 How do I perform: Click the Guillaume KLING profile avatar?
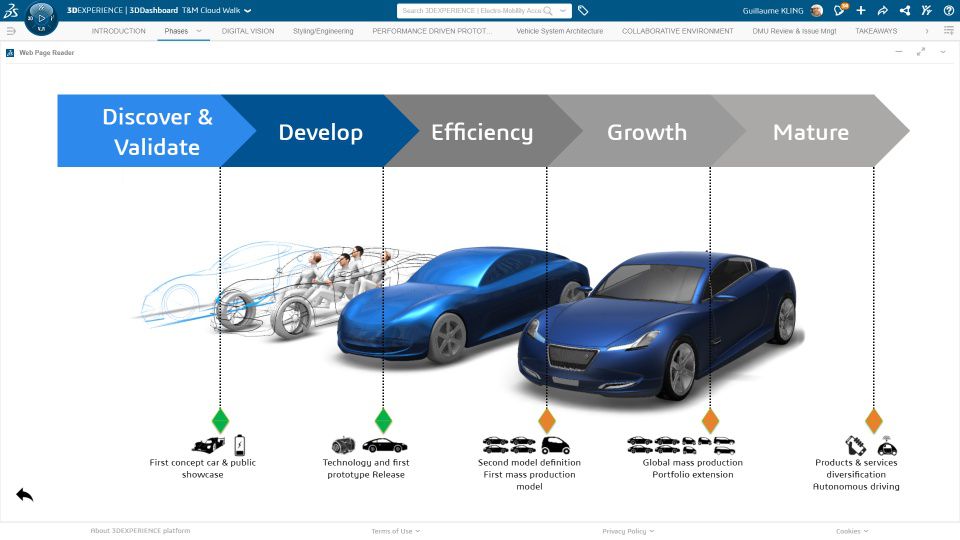tap(816, 11)
